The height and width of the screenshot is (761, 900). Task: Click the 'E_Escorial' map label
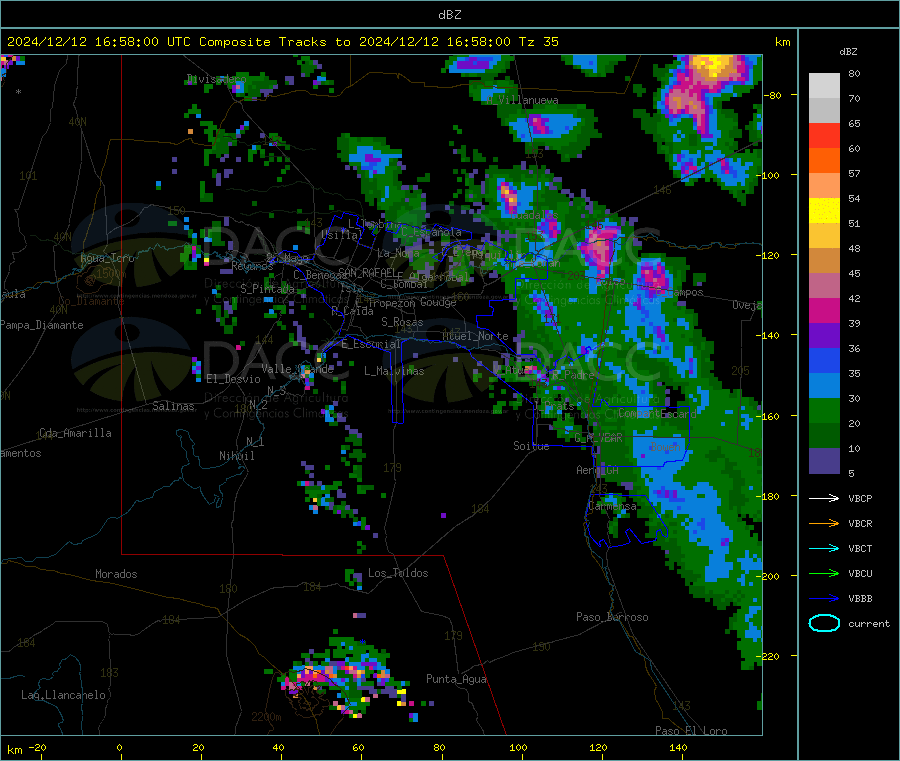370,344
